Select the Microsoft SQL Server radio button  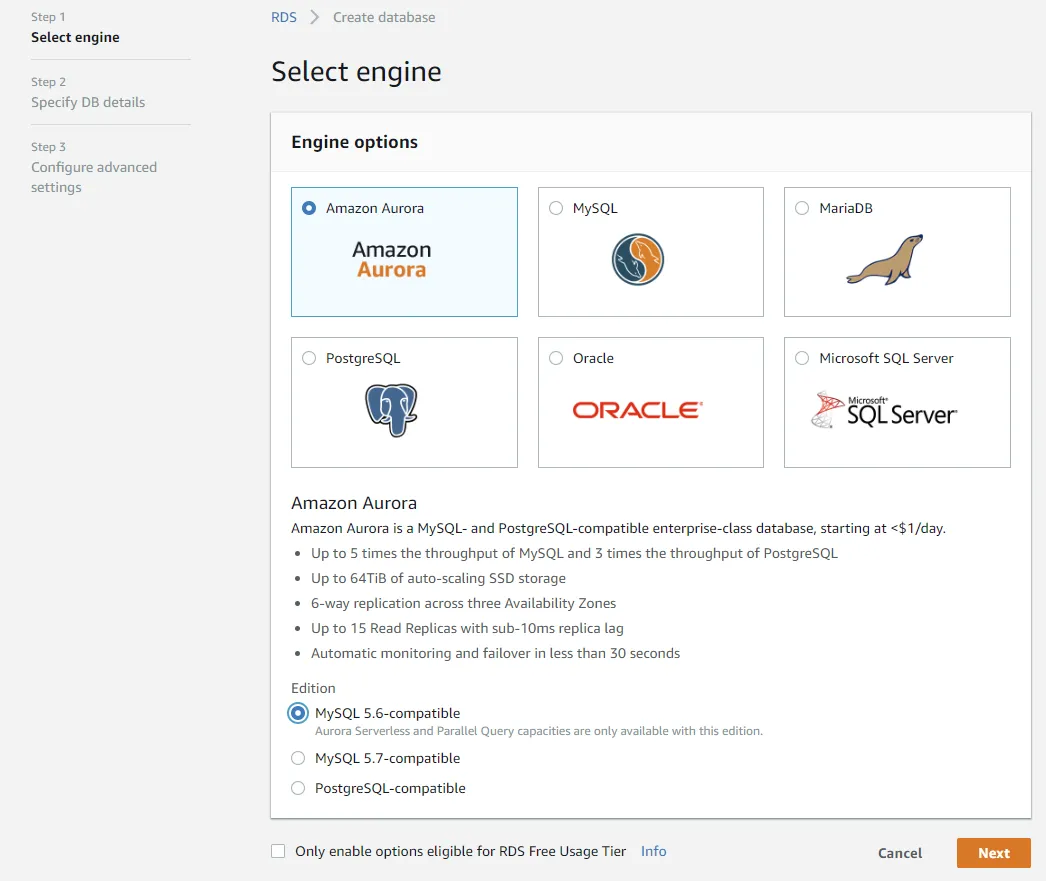pos(802,358)
